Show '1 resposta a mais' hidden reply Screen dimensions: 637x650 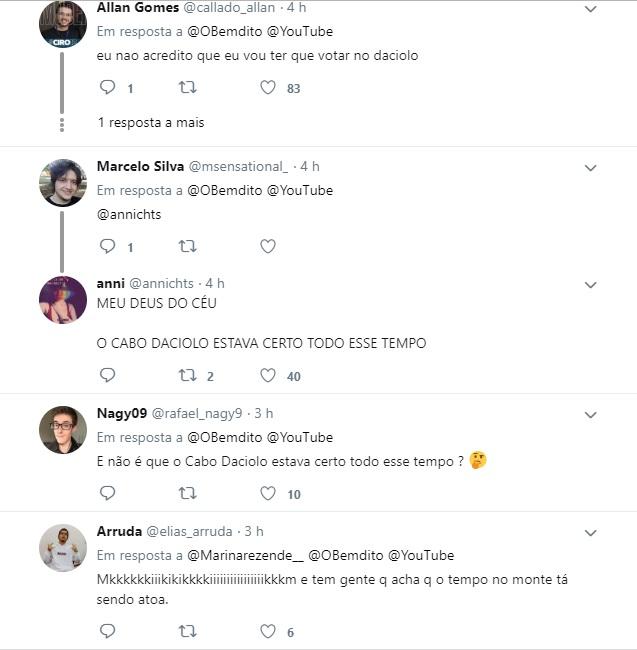click(150, 123)
